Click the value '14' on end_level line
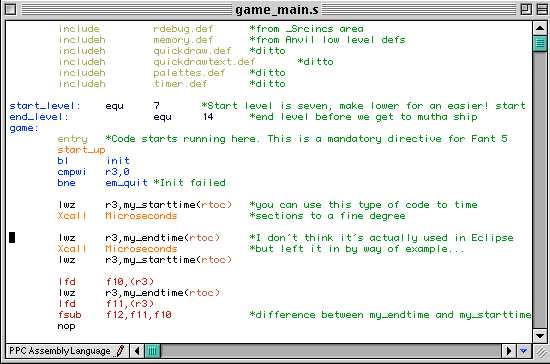The width and height of the screenshot is (550, 364). (x=208, y=117)
